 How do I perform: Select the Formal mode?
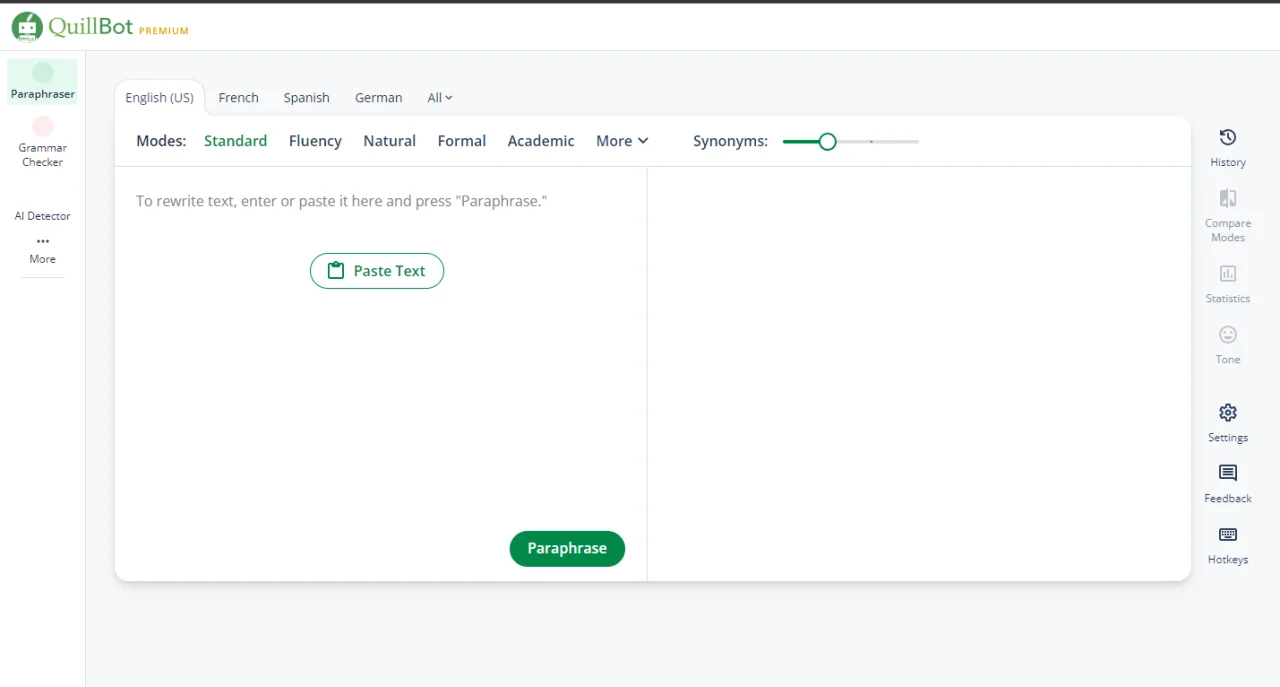[x=462, y=141]
